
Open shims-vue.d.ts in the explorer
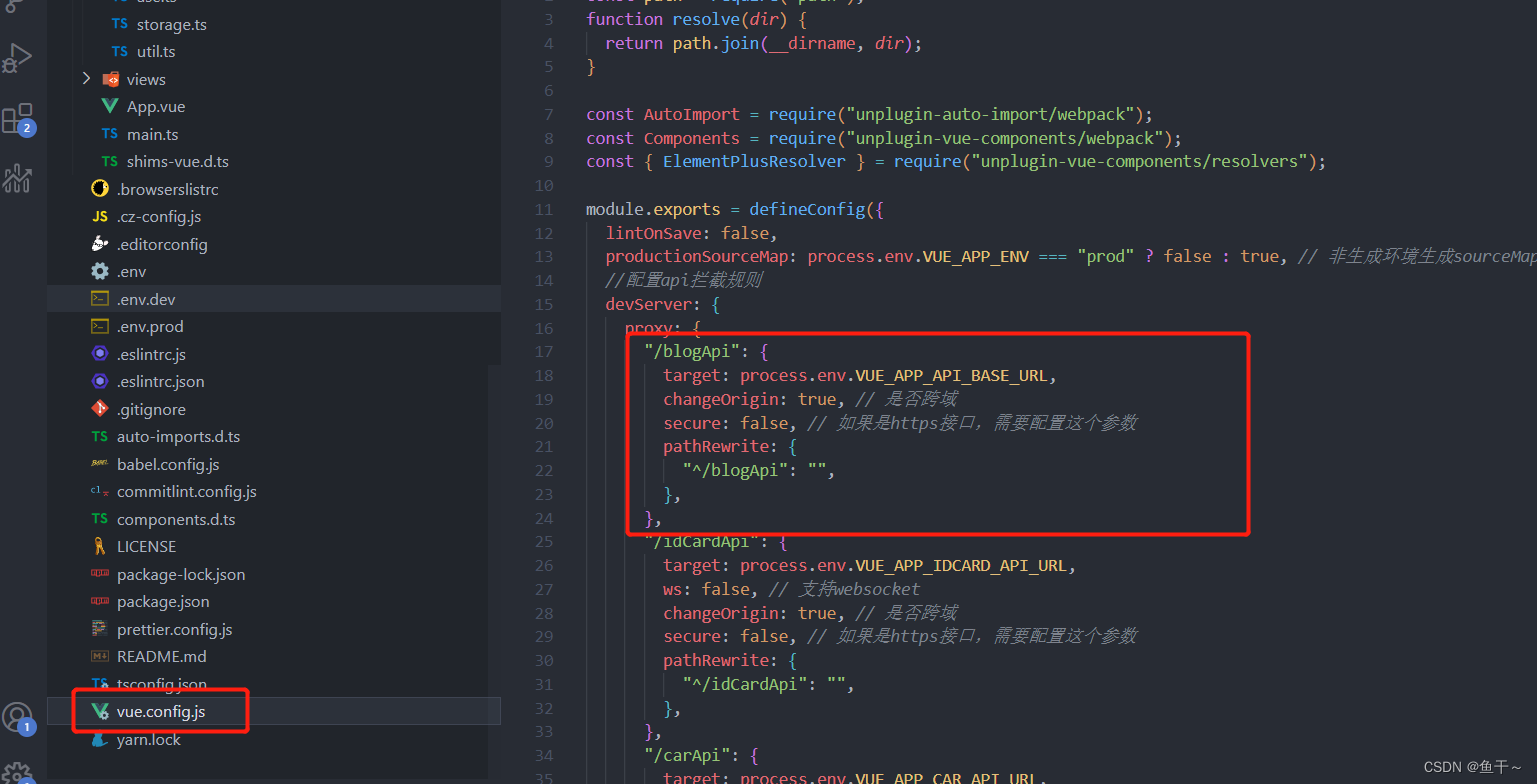178,161
